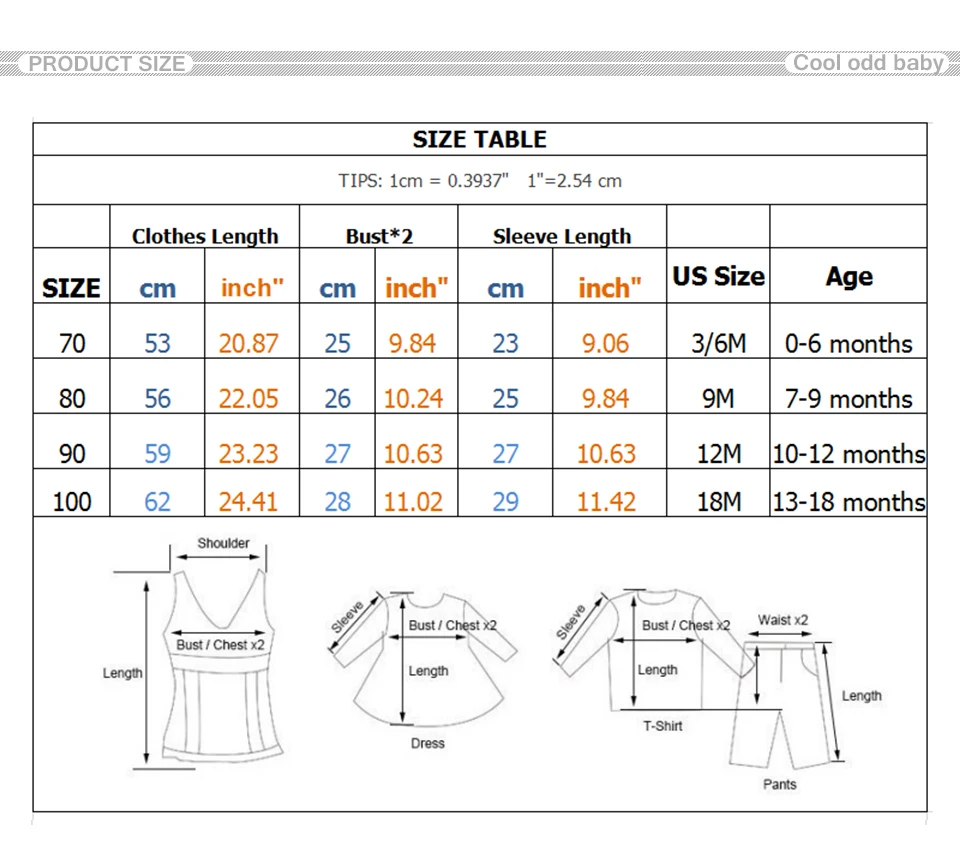
Task: Select the Bust*2 column header
Action: tap(379, 236)
